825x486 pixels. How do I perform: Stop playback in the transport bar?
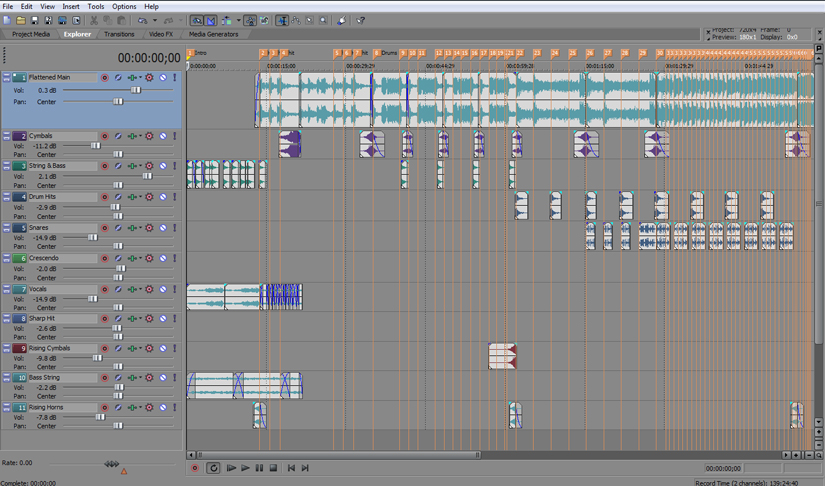pos(273,468)
